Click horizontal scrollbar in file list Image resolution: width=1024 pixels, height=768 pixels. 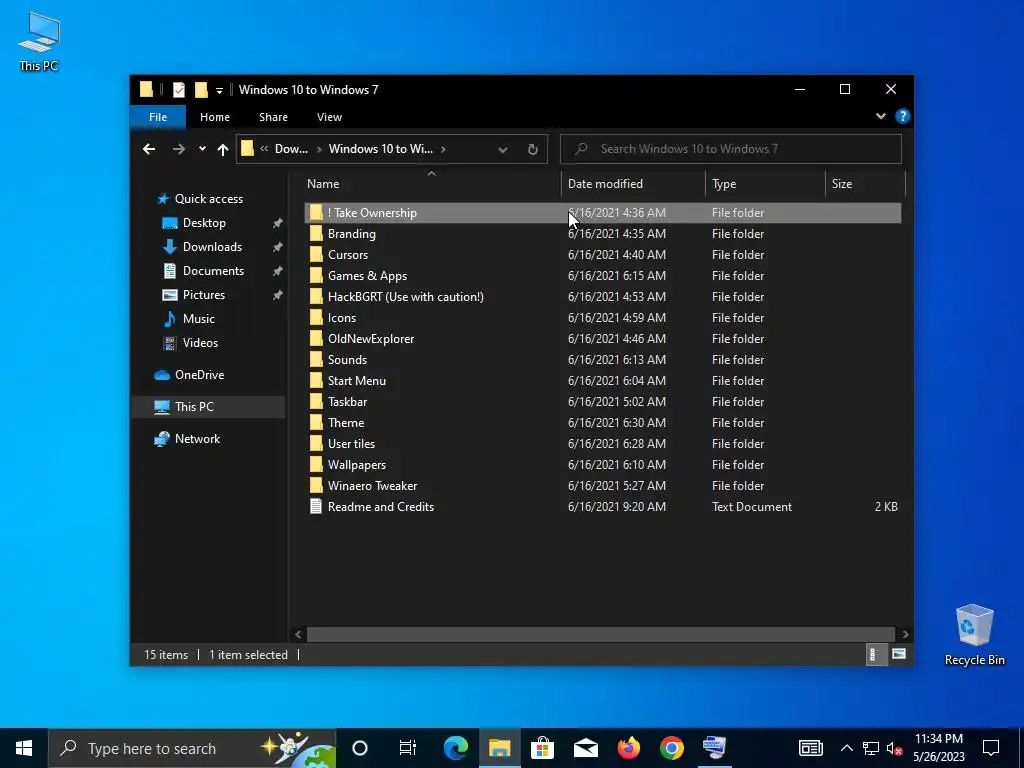pyautogui.click(x=600, y=634)
